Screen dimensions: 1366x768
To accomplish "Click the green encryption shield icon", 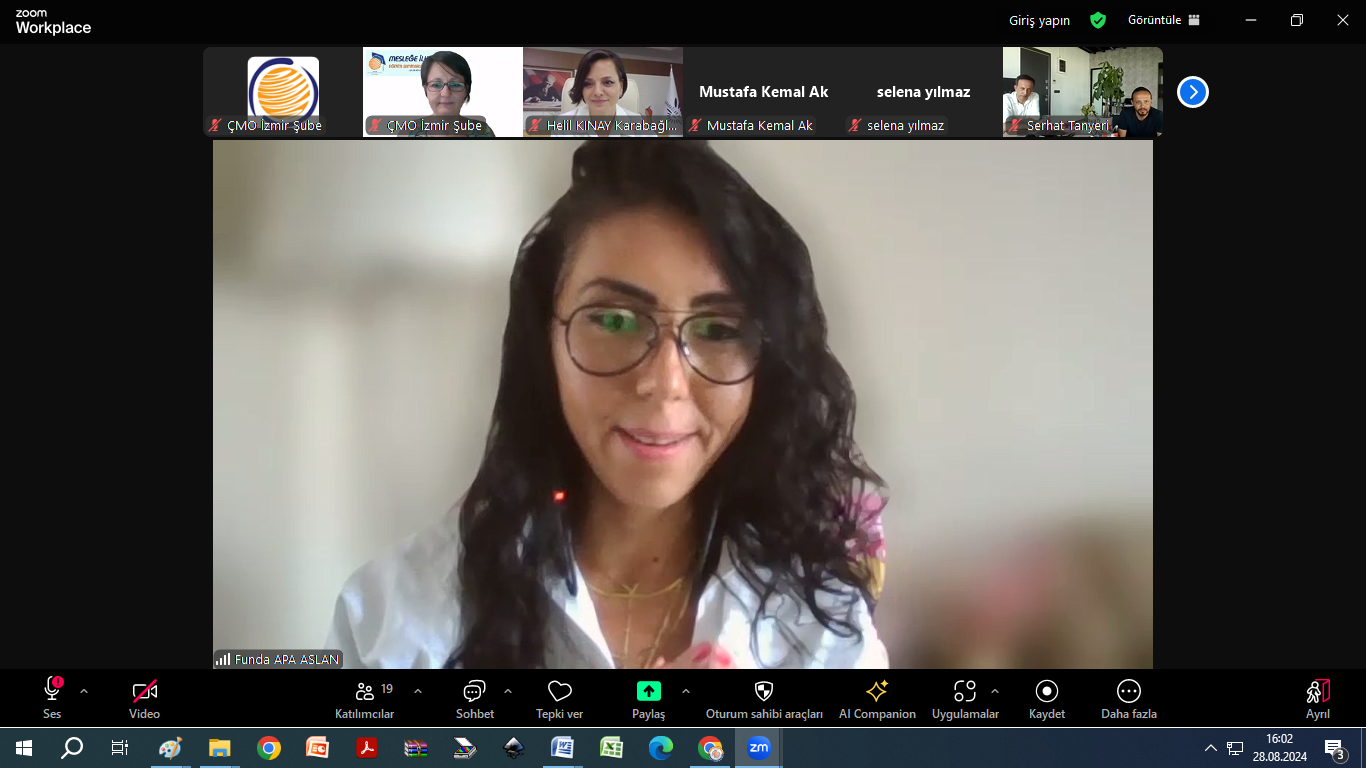I will (1098, 20).
